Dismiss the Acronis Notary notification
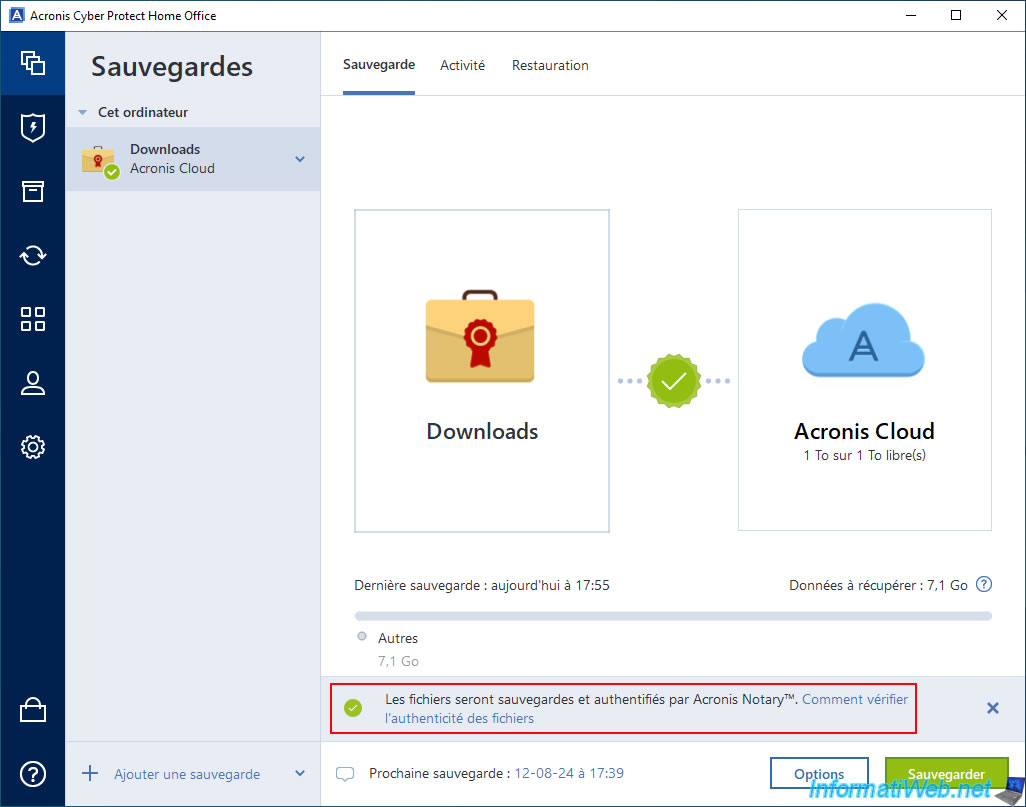1026x807 pixels. pos(993,708)
